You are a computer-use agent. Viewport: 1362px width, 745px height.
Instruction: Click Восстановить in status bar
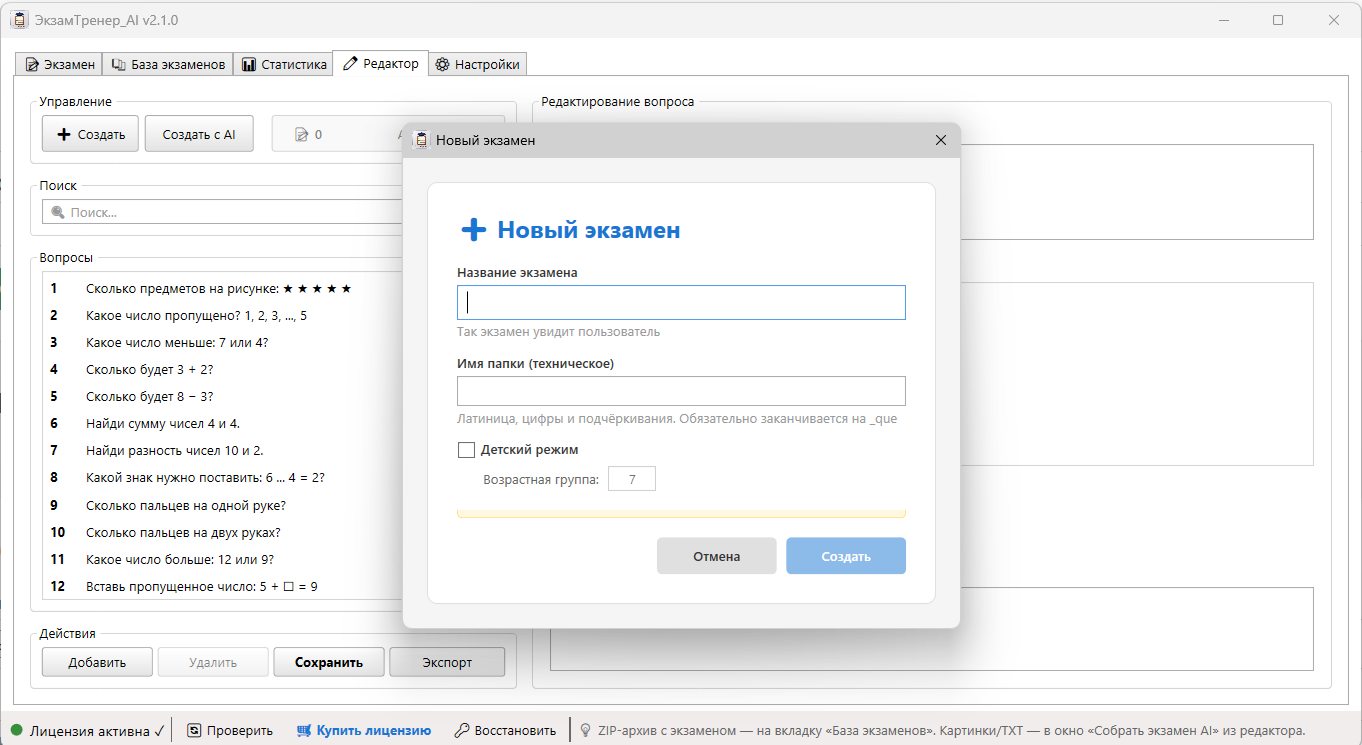(x=505, y=730)
